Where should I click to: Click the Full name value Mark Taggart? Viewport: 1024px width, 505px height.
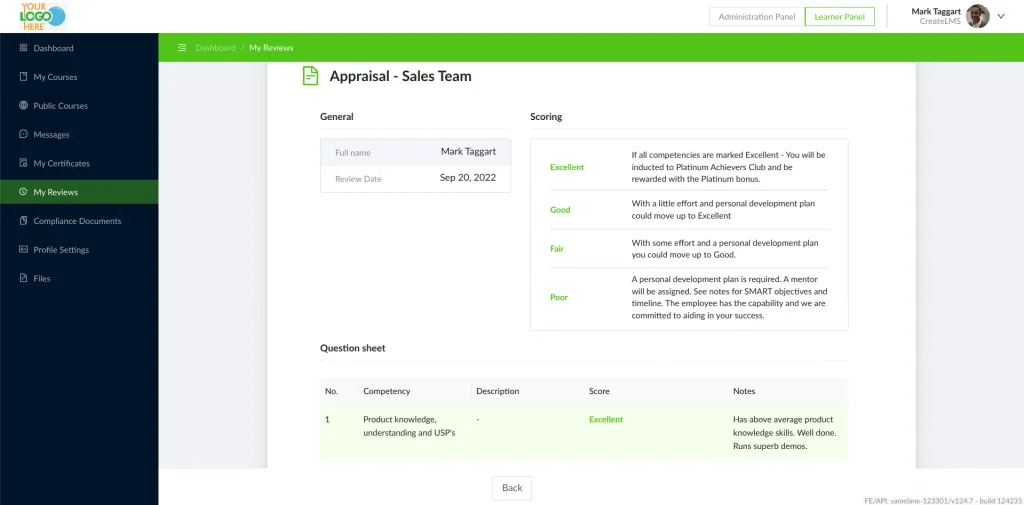point(468,152)
